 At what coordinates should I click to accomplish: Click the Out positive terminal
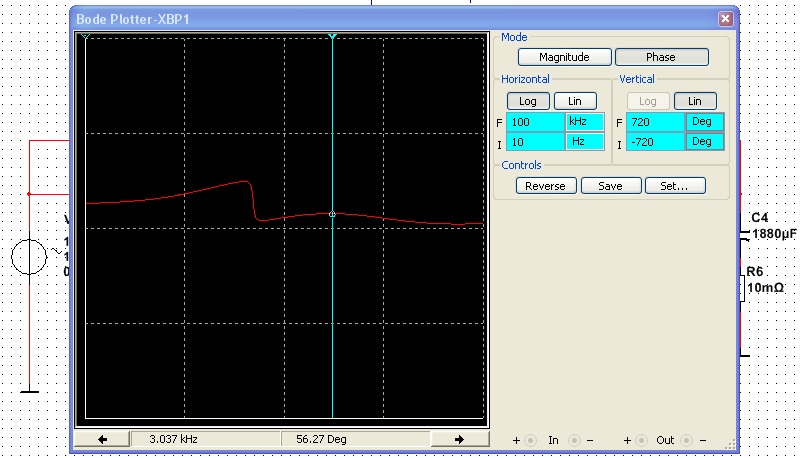[641, 440]
